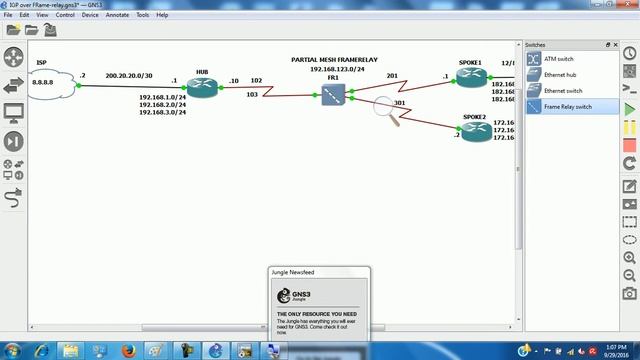Open the Device menu

(90, 15)
